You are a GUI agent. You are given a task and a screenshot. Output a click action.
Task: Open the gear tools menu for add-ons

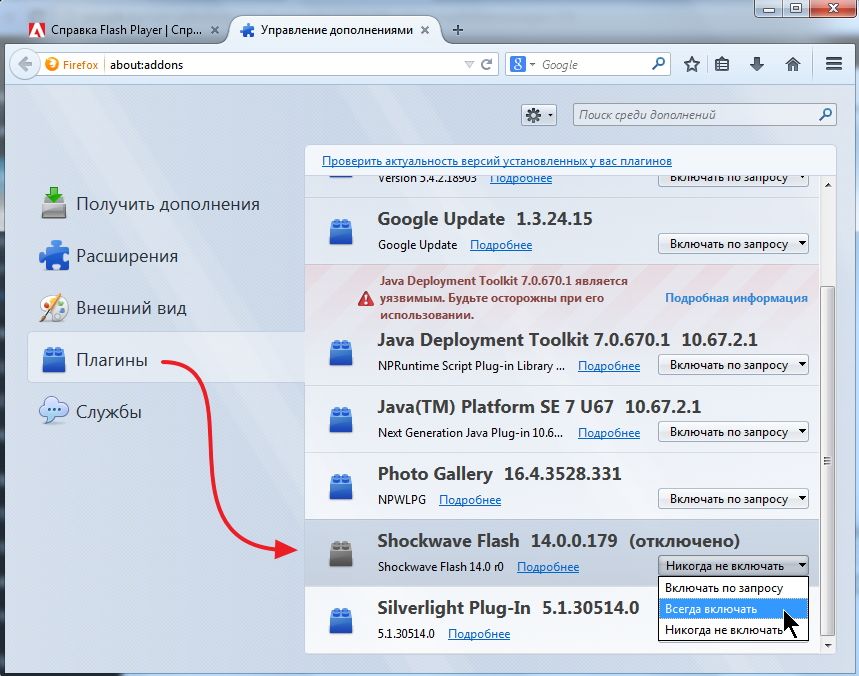(x=539, y=115)
